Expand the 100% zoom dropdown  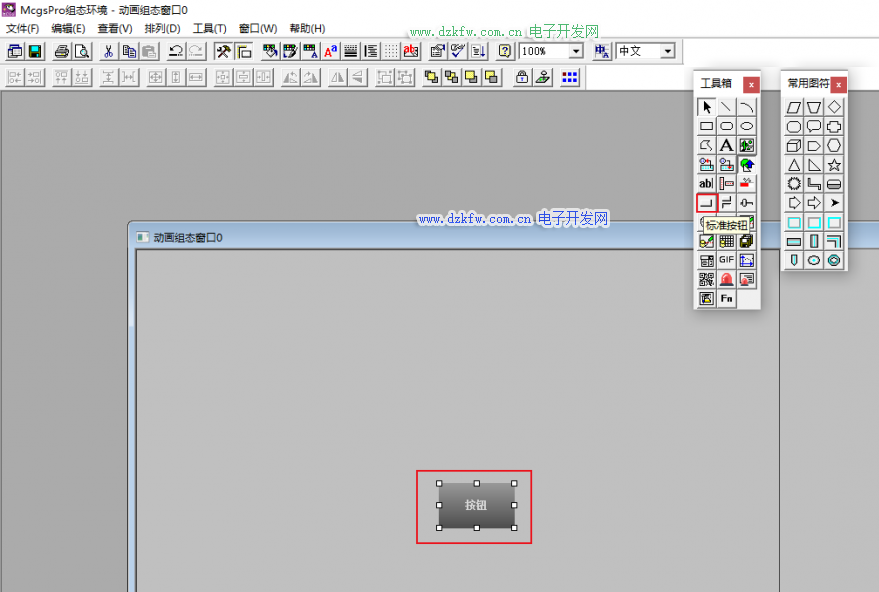click(x=576, y=51)
